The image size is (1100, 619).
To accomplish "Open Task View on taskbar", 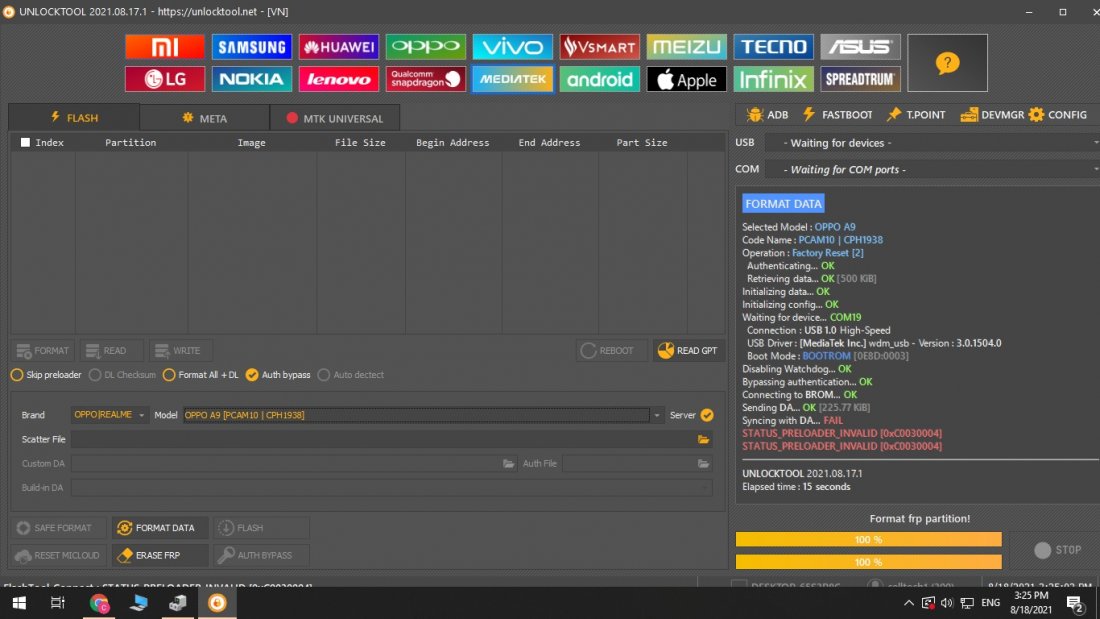I will click(58, 603).
